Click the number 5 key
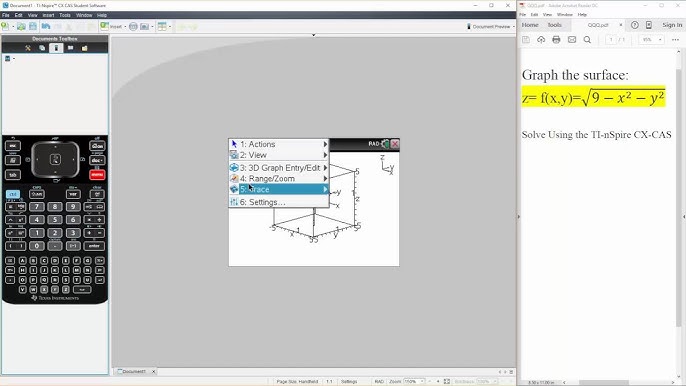Image resolution: width=686 pixels, height=386 pixels. coord(55,219)
